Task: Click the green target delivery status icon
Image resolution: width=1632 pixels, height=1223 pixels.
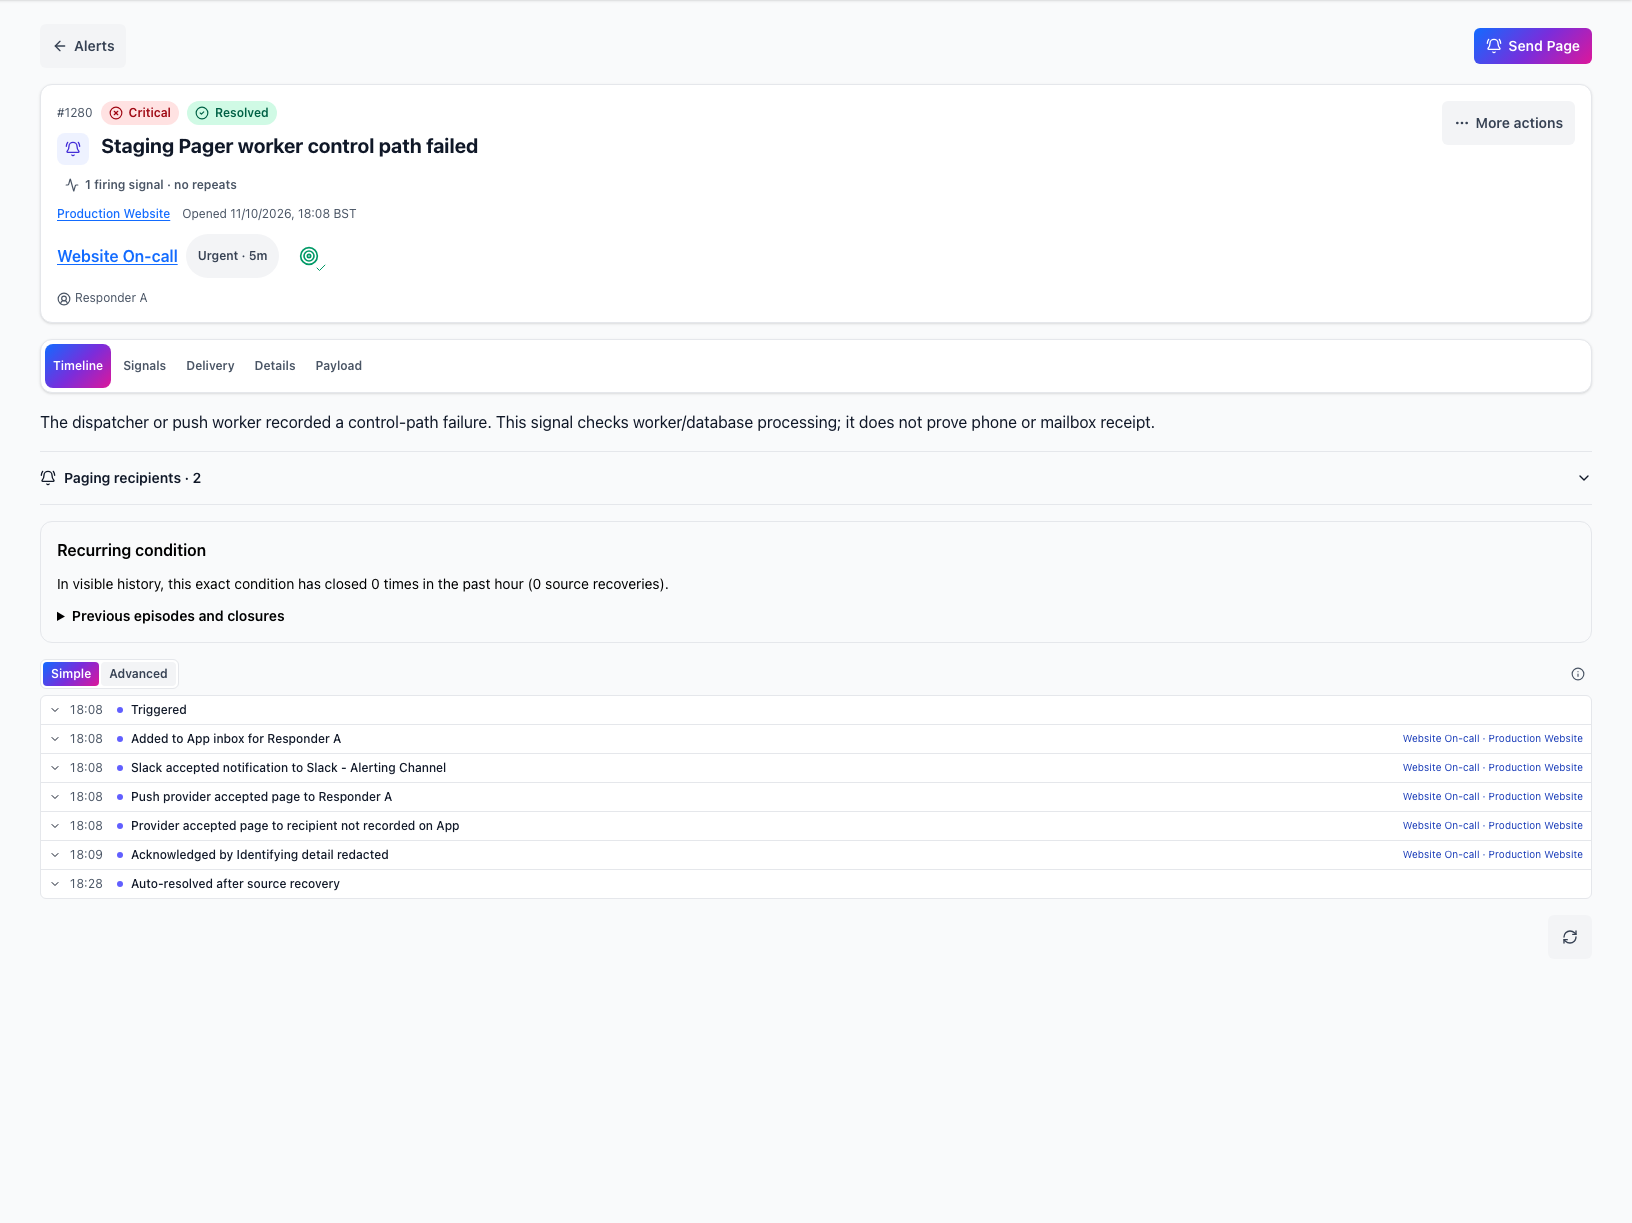Action: pyautogui.click(x=310, y=256)
